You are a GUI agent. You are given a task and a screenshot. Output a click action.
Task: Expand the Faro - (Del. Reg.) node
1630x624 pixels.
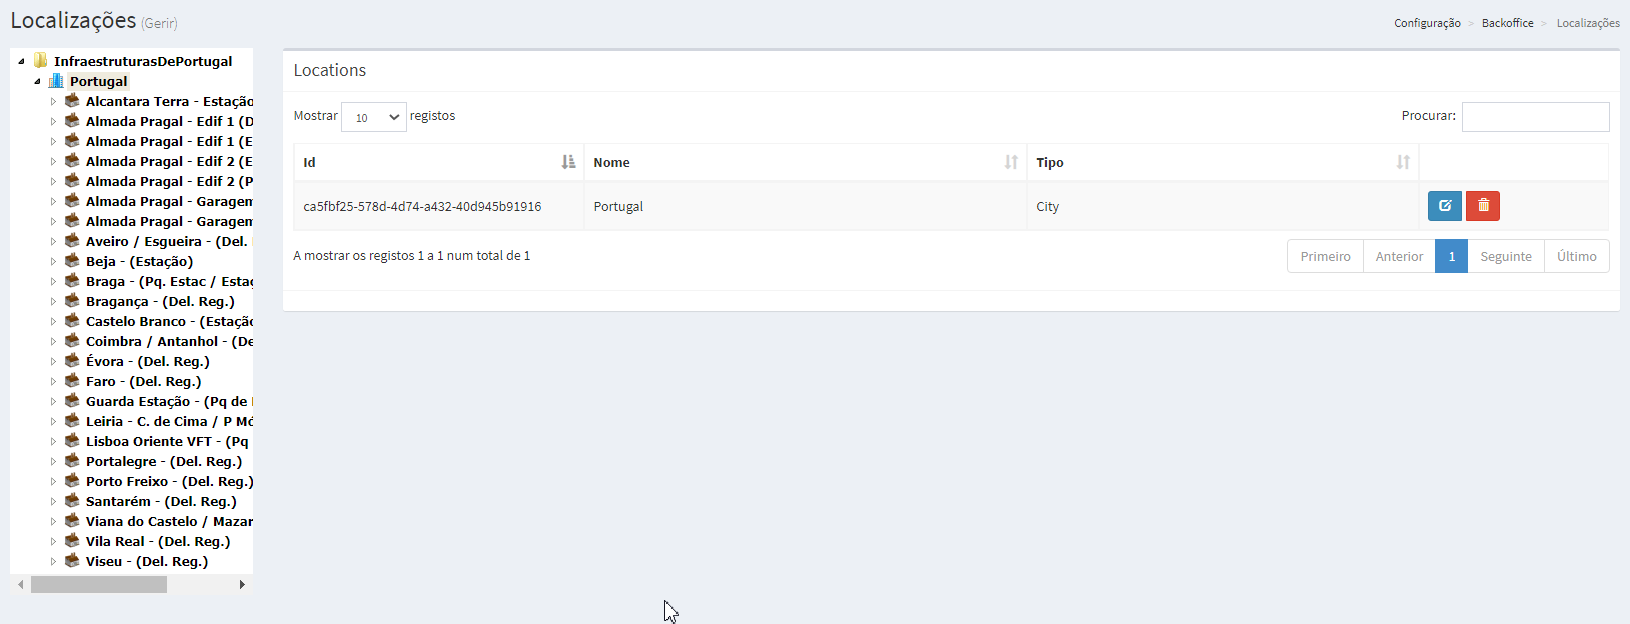point(54,381)
